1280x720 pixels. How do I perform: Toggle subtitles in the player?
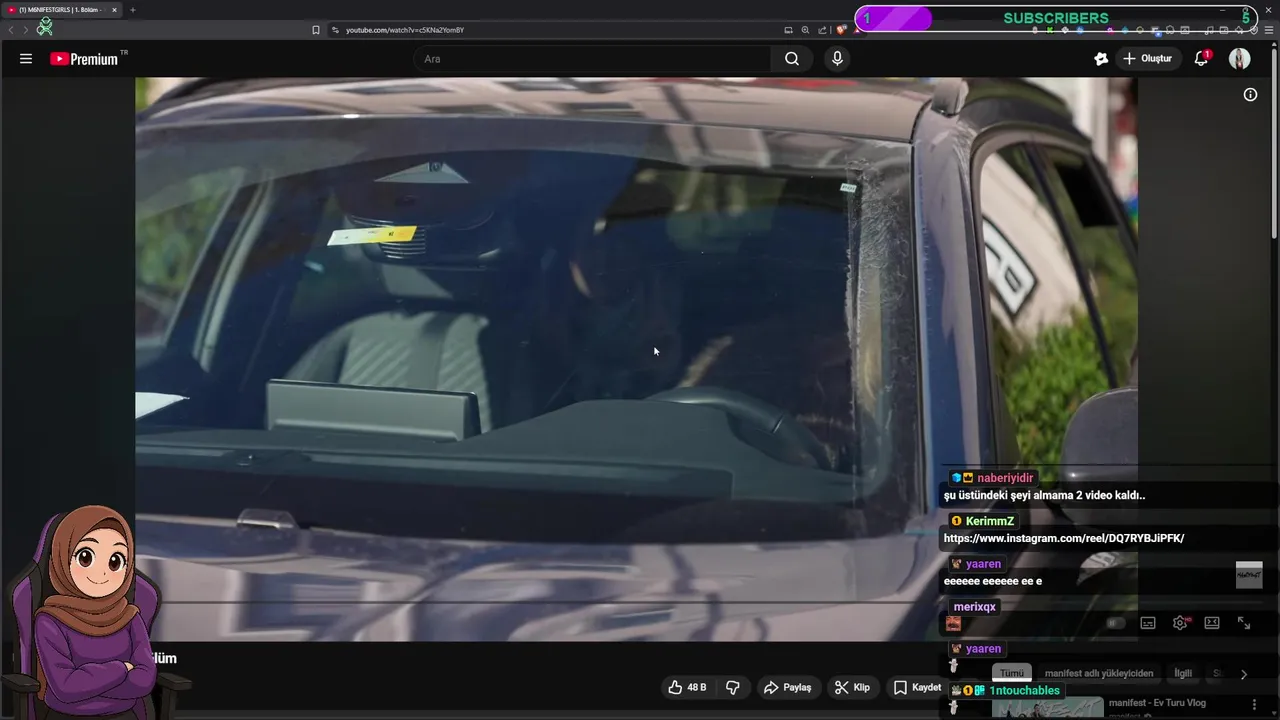pos(1148,623)
